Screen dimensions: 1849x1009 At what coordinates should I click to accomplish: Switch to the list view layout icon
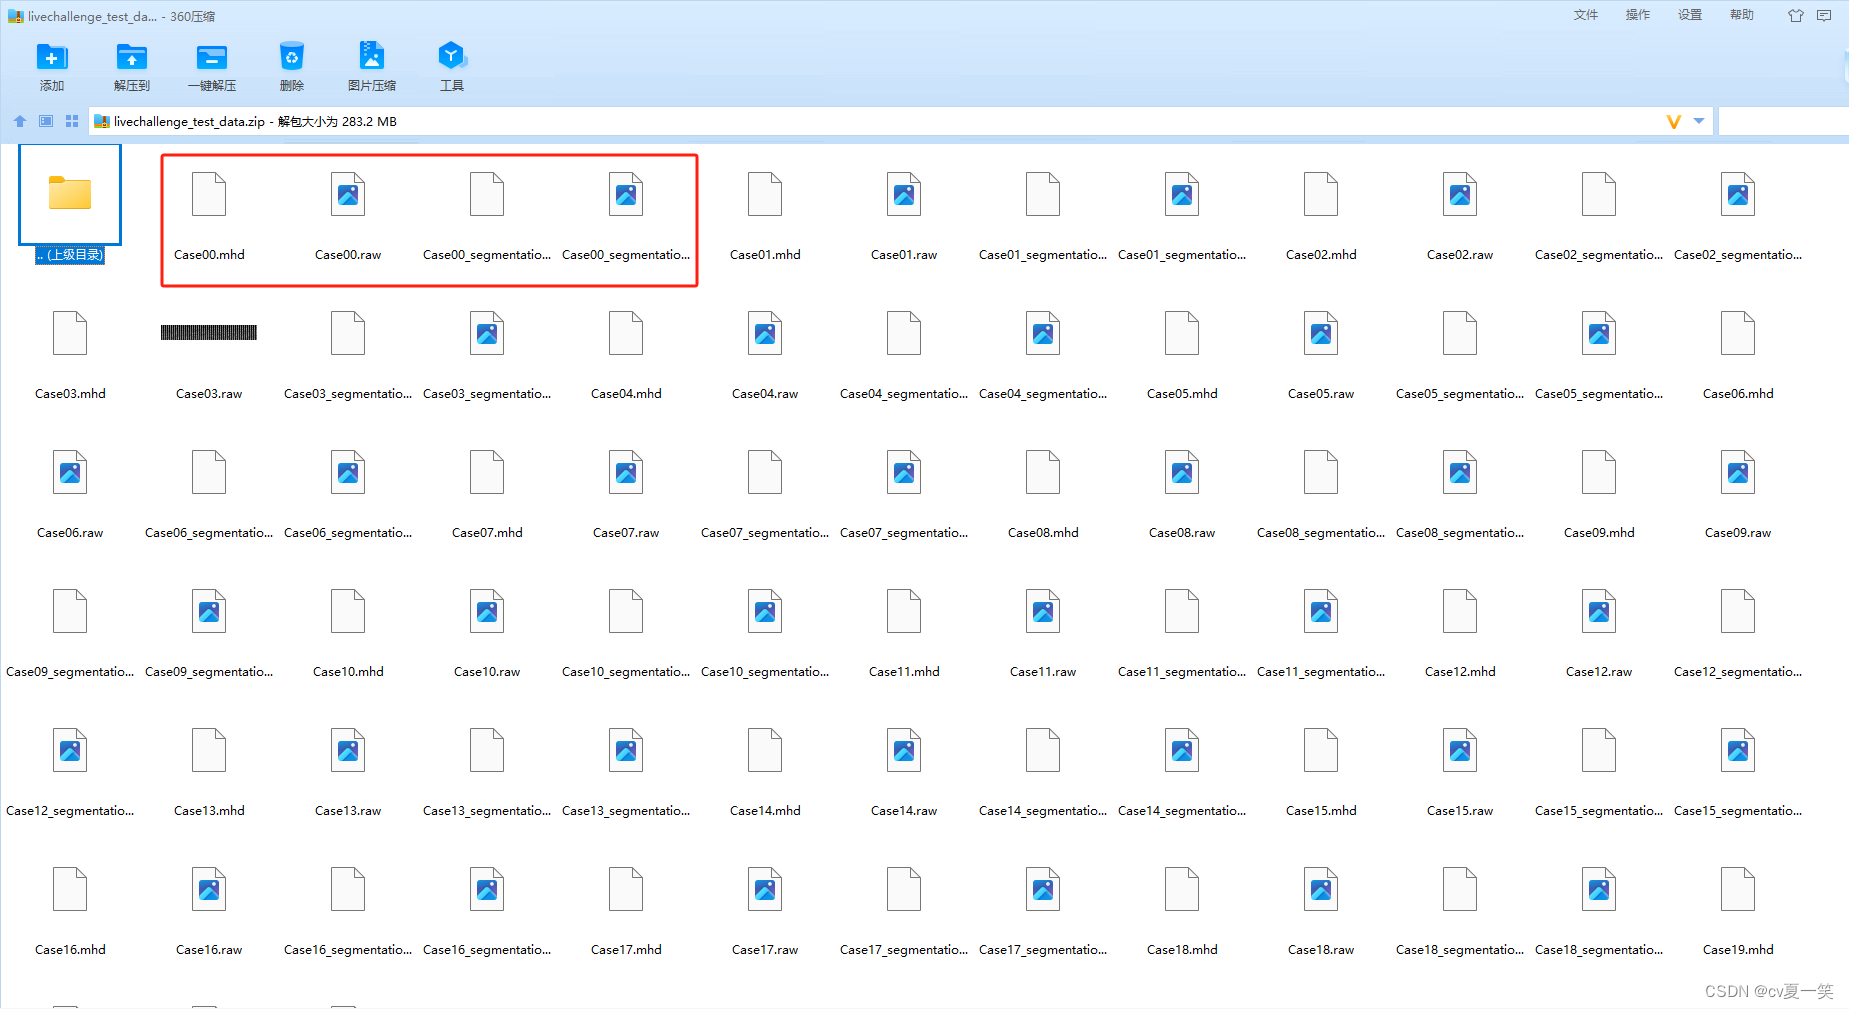[46, 121]
